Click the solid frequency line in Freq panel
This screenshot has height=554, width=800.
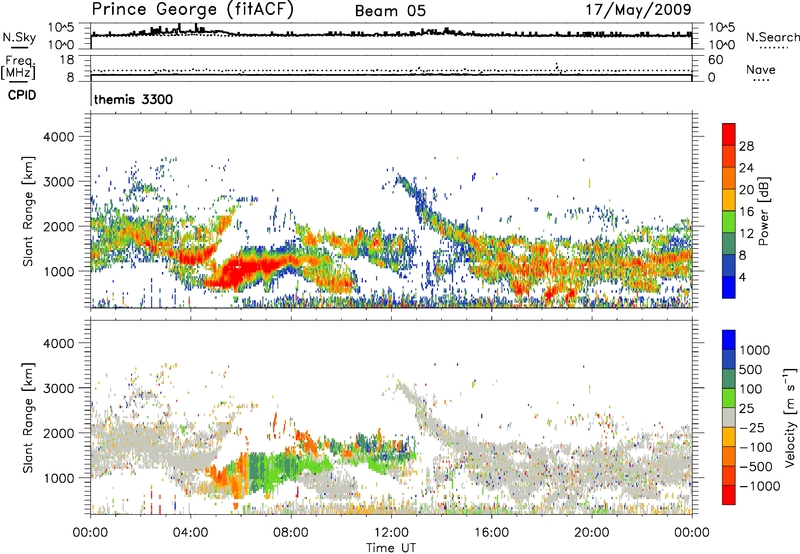391,75
